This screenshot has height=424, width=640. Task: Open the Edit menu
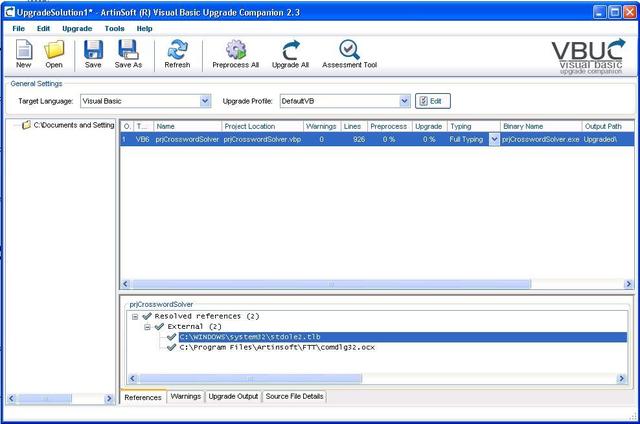click(x=43, y=29)
